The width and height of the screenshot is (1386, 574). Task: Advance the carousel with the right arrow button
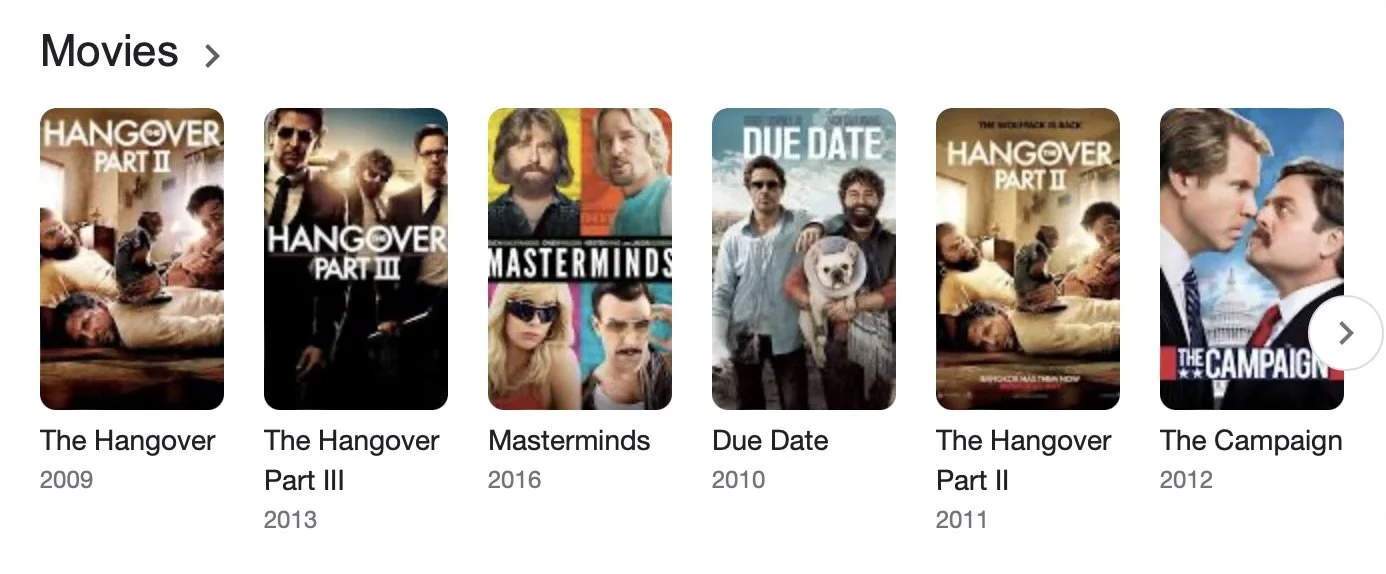click(x=1345, y=333)
